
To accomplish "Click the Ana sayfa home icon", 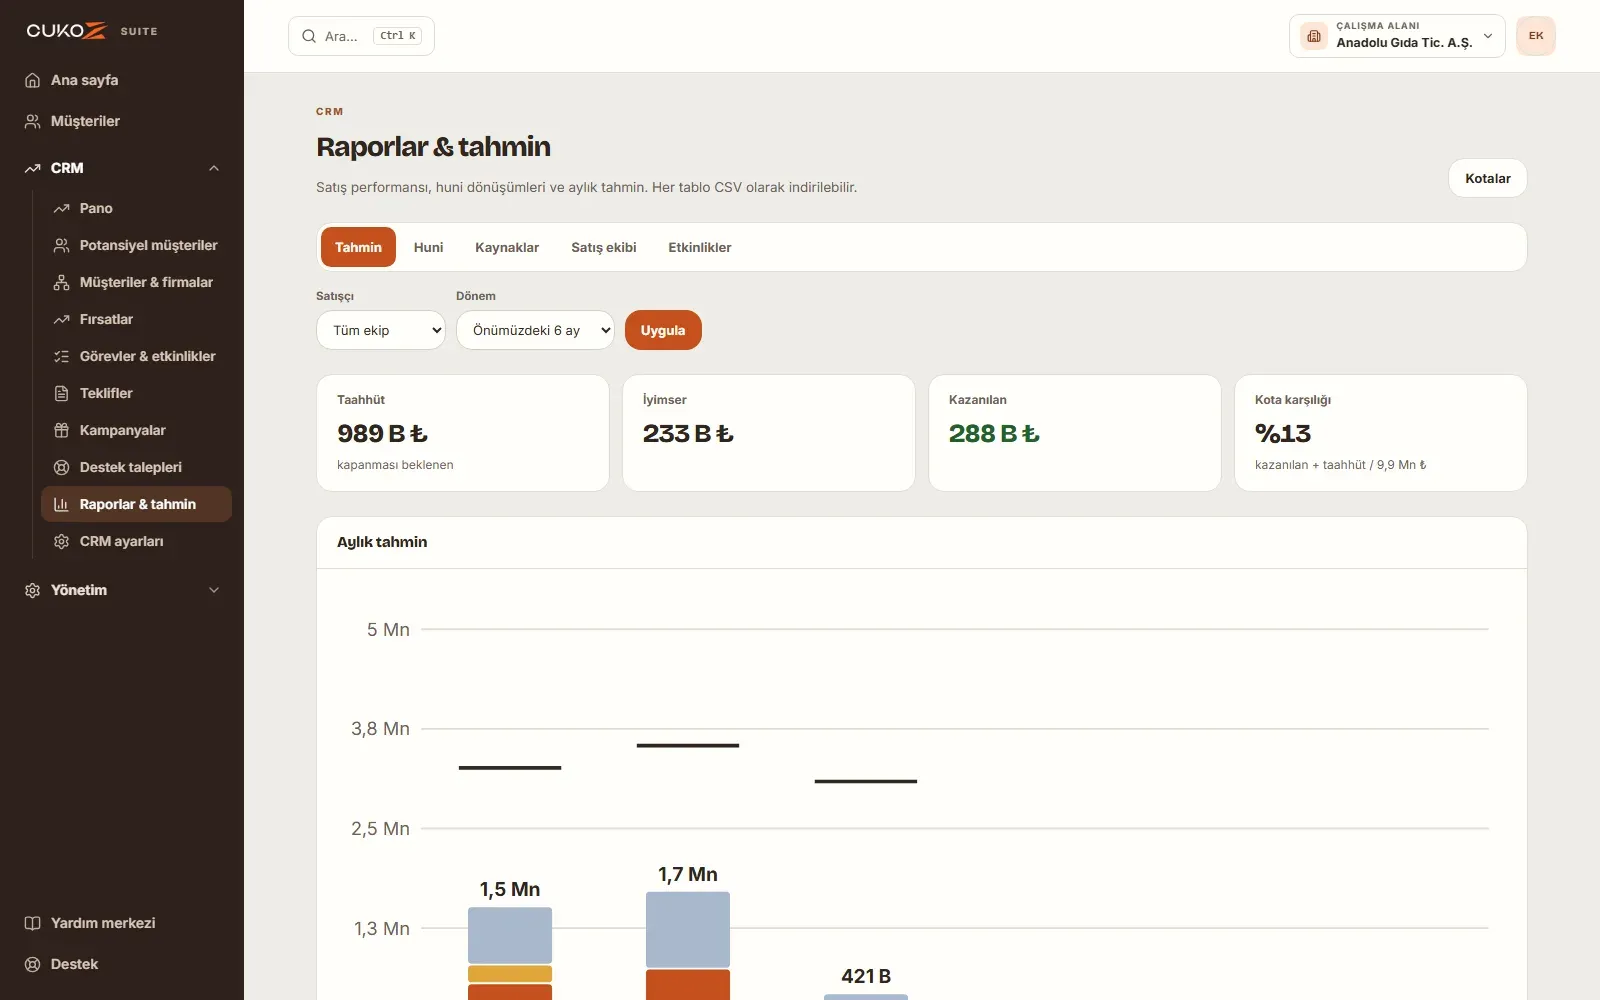I will tap(32, 80).
